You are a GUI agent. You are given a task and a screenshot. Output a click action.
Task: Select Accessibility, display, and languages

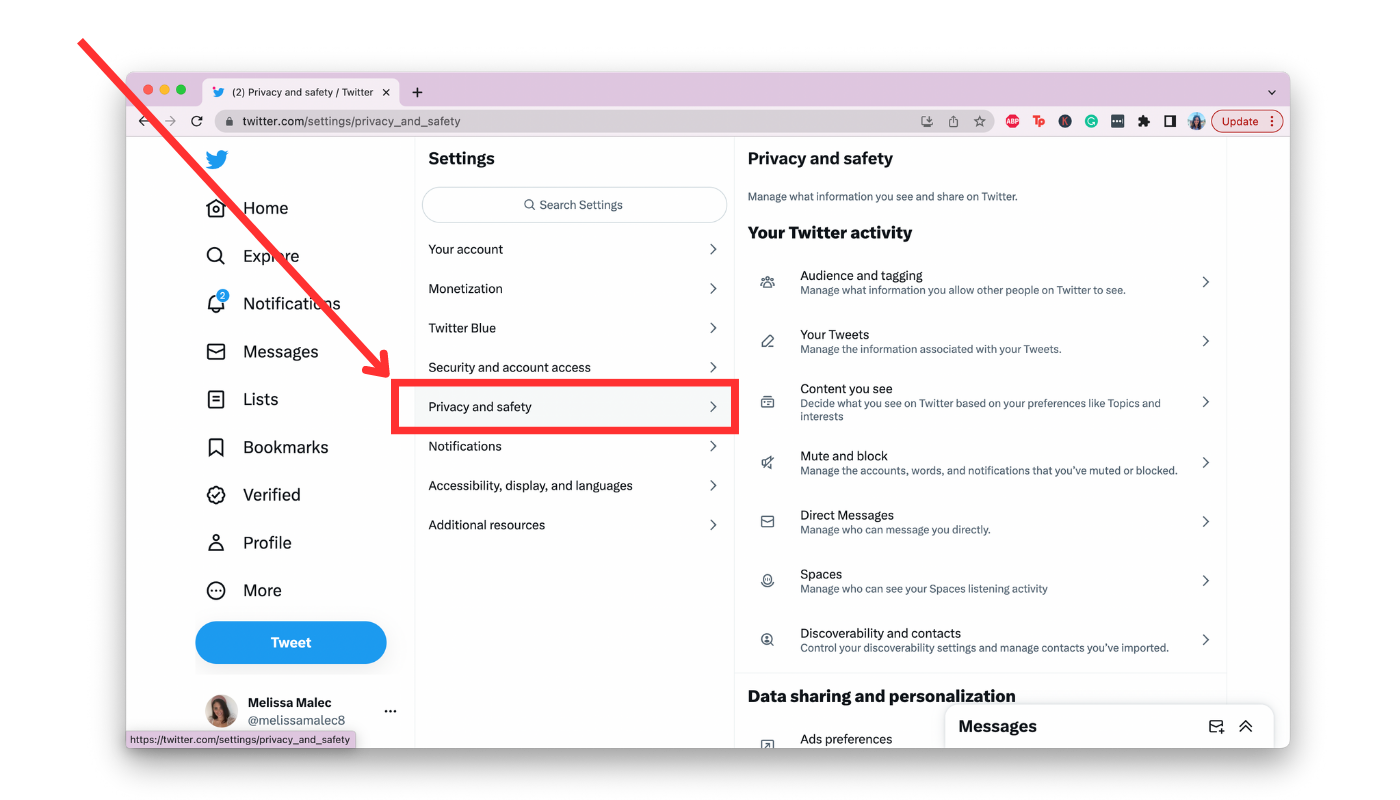(574, 486)
